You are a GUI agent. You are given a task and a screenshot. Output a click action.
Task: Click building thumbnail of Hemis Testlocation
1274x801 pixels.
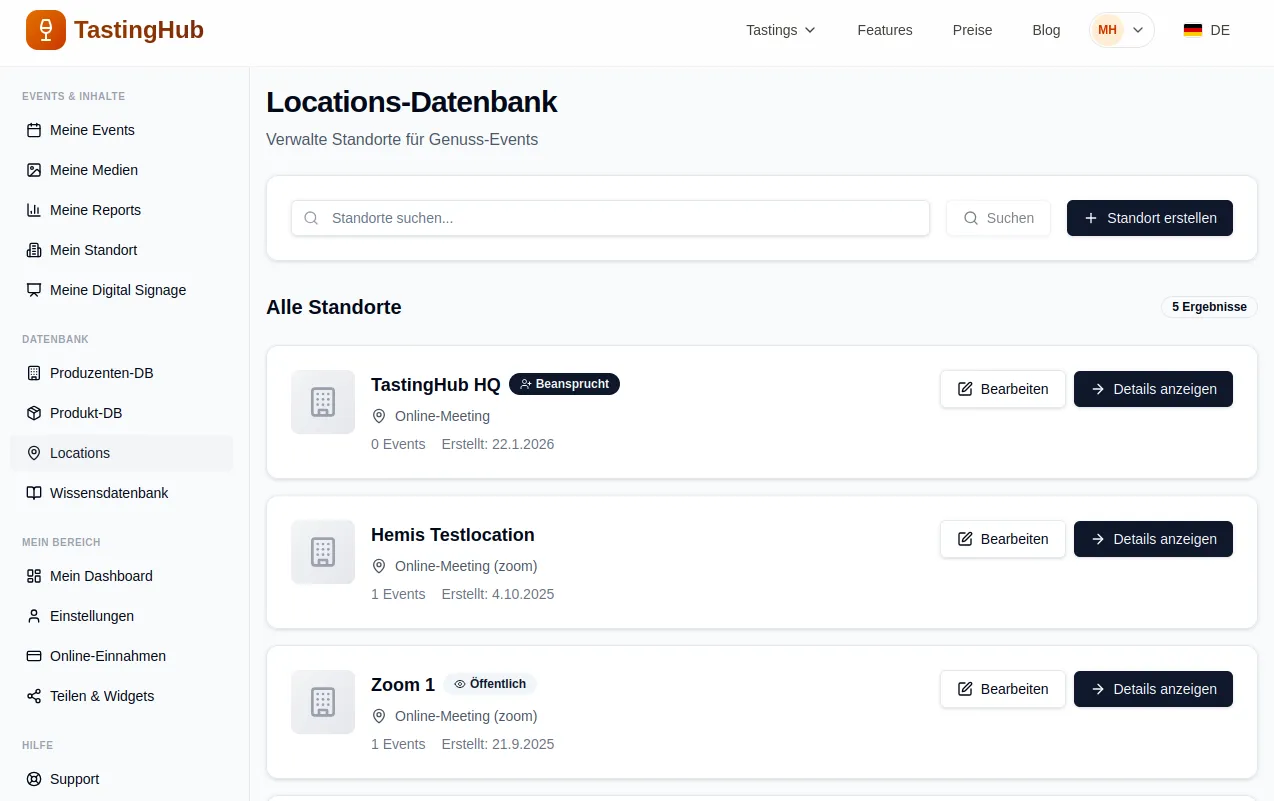click(323, 552)
